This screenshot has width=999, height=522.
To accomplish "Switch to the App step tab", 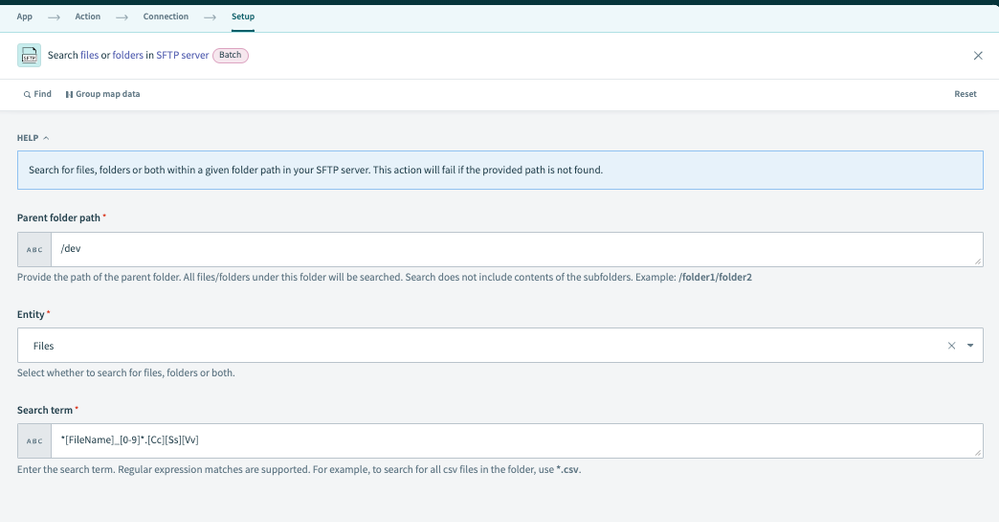I will click(25, 17).
